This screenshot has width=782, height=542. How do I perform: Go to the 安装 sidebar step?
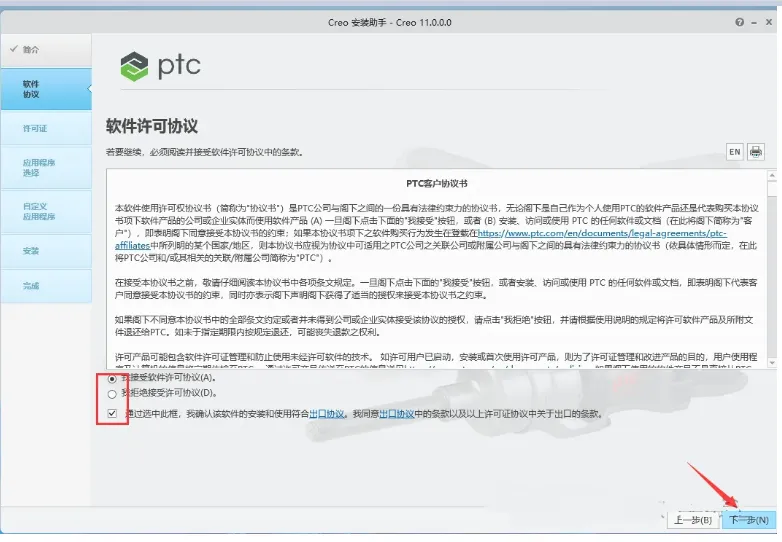click(x=46, y=251)
